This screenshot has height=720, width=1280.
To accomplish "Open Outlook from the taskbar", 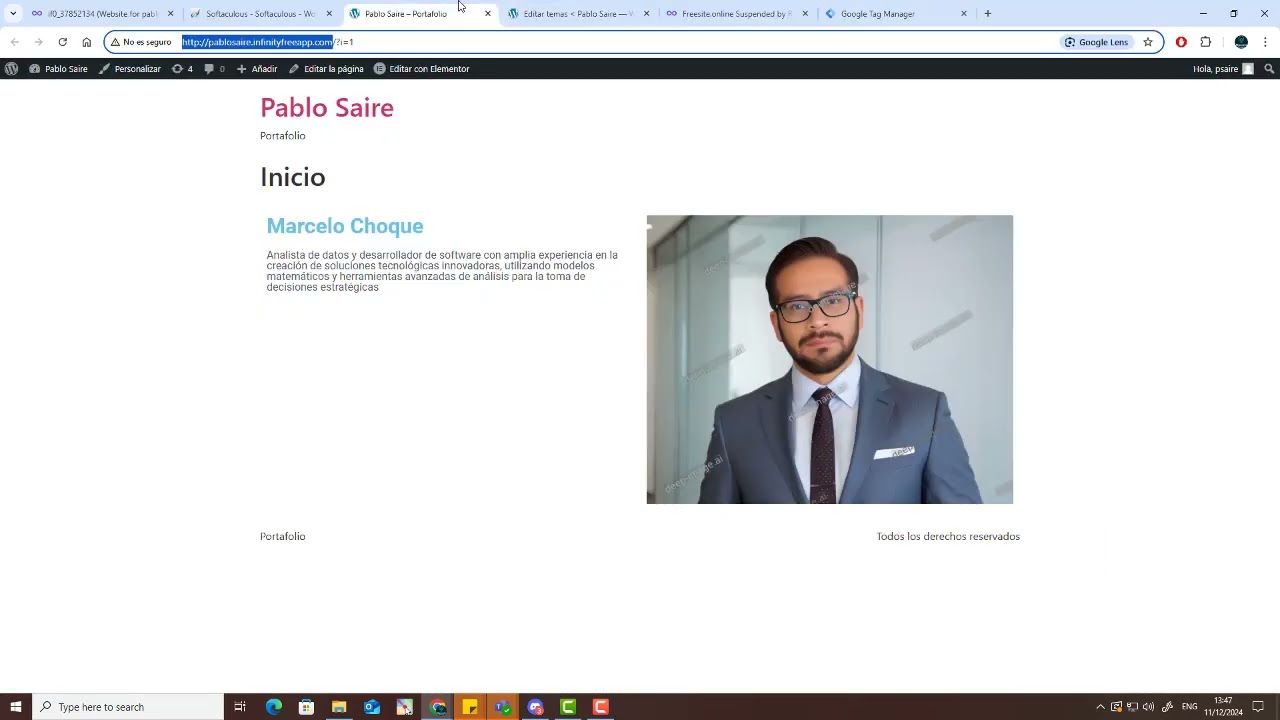I will [x=372, y=707].
